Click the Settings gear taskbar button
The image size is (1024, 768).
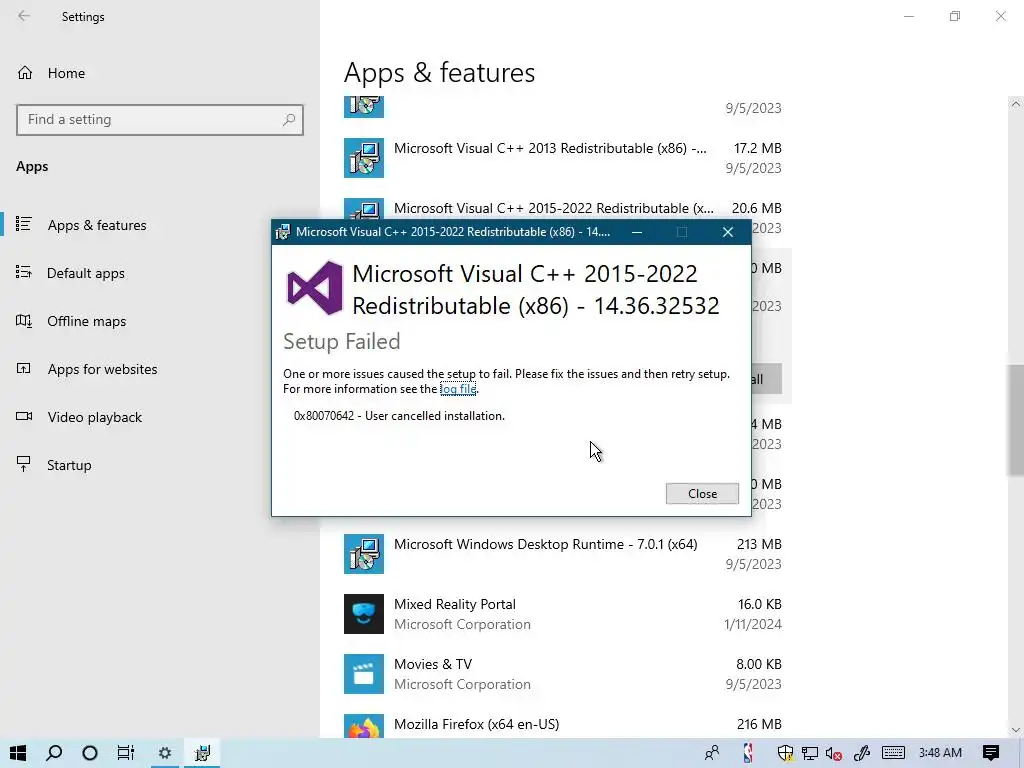click(x=165, y=753)
